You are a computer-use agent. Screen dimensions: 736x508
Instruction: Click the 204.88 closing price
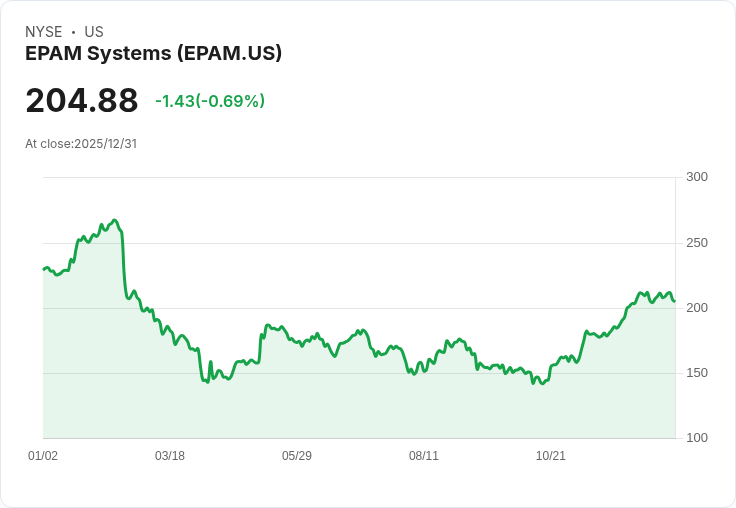pos(82,101)
